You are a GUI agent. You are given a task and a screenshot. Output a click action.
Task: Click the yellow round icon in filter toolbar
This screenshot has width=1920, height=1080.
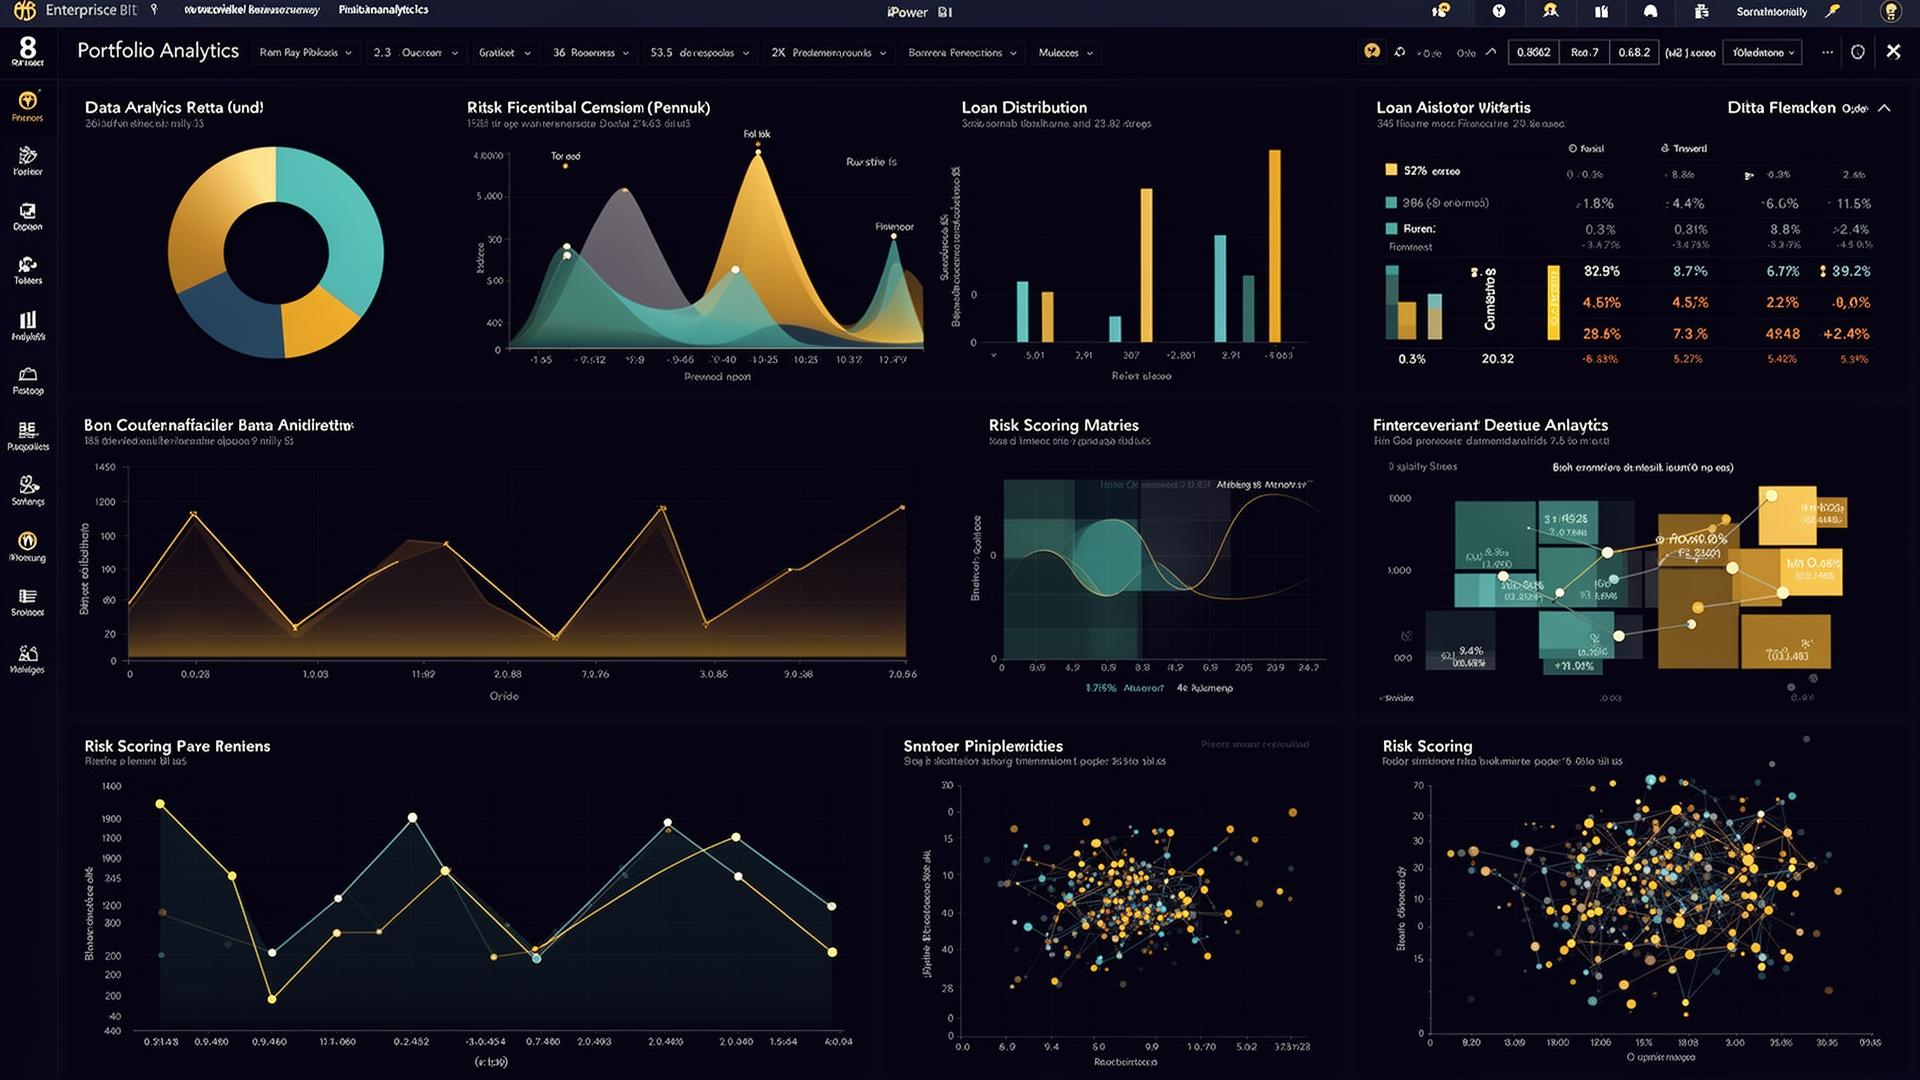click(1372, 51)
